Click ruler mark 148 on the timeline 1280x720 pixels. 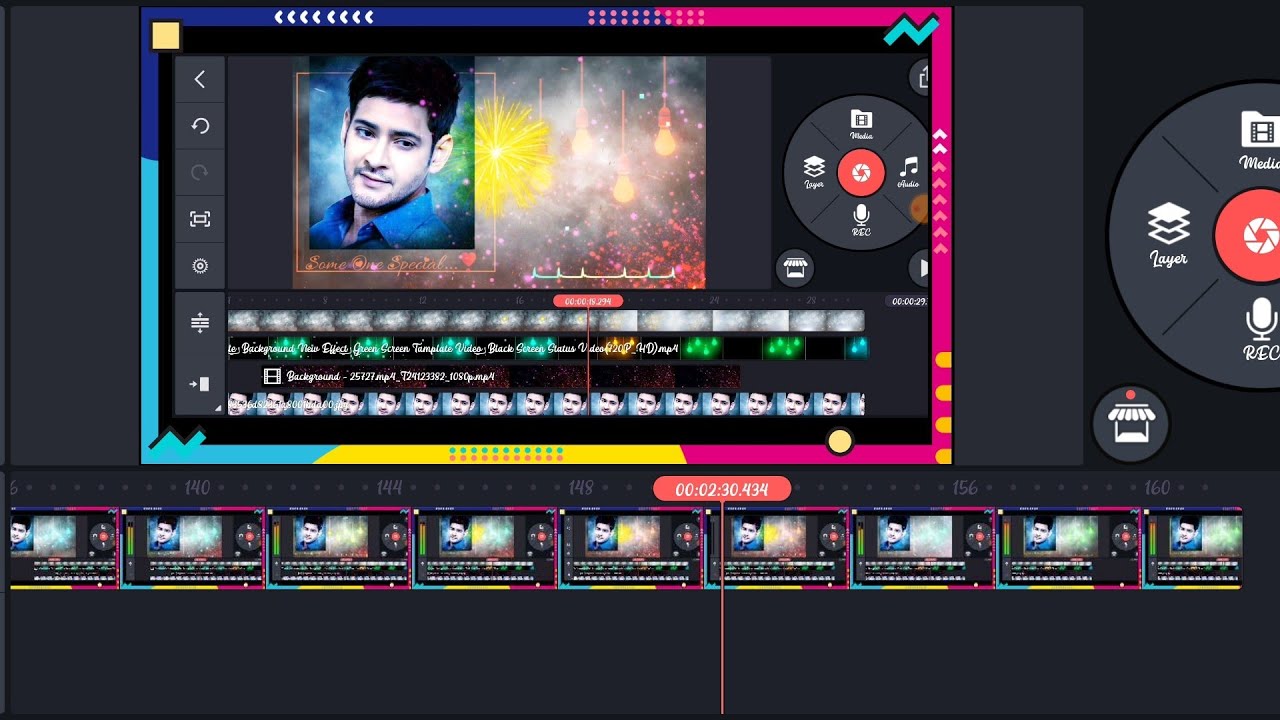[581, 488]
